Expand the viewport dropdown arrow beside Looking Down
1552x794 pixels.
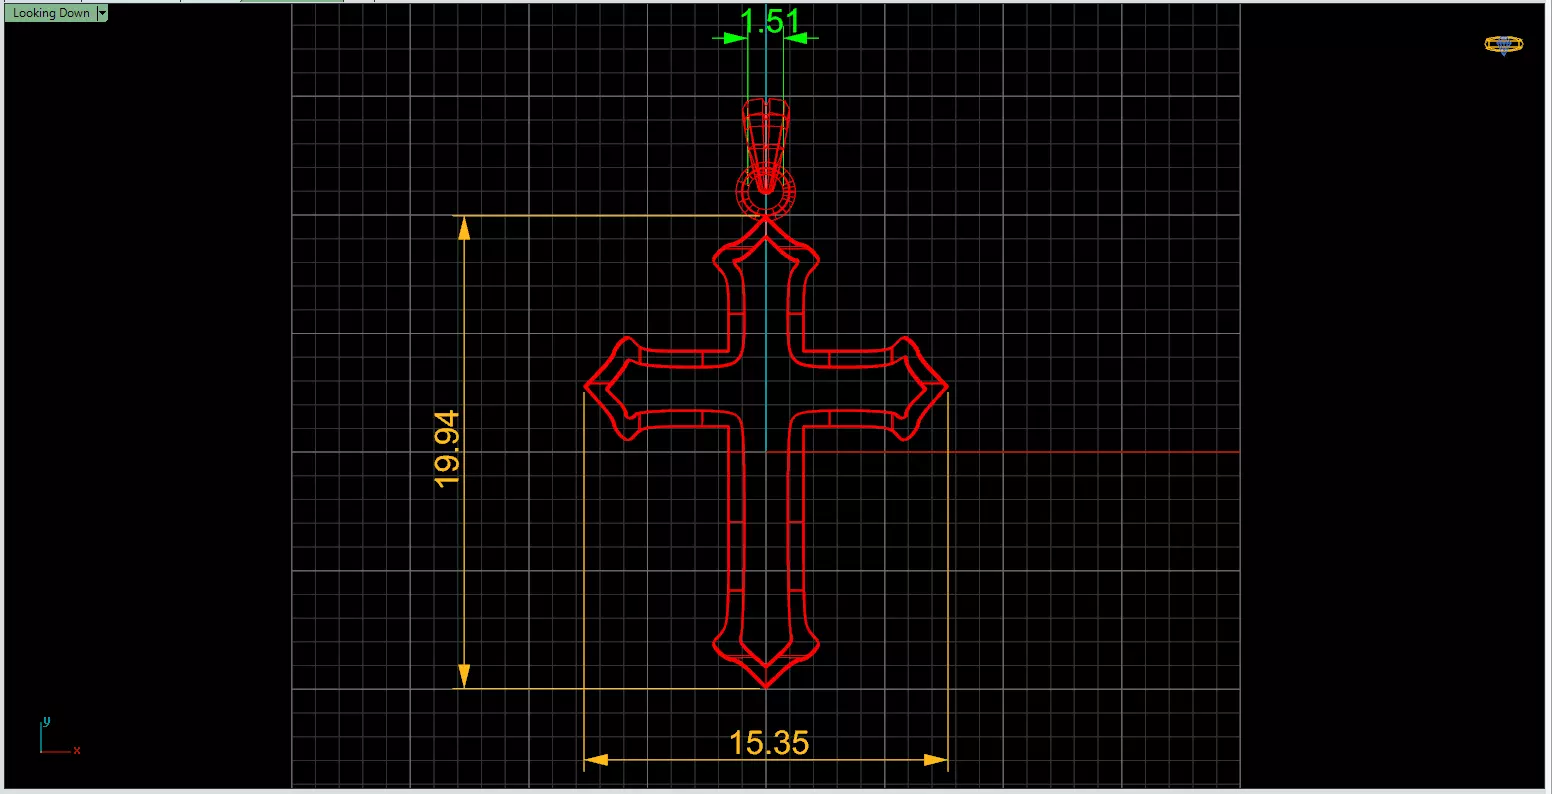(x=102, y=13)
